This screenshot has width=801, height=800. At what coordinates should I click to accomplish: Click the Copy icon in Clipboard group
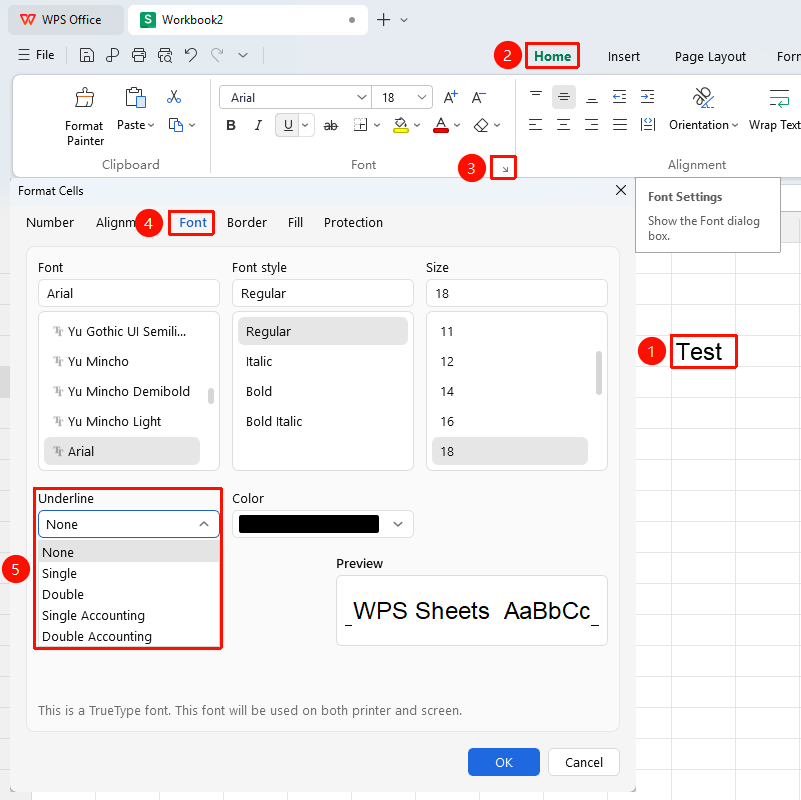[x=176, y=125]
